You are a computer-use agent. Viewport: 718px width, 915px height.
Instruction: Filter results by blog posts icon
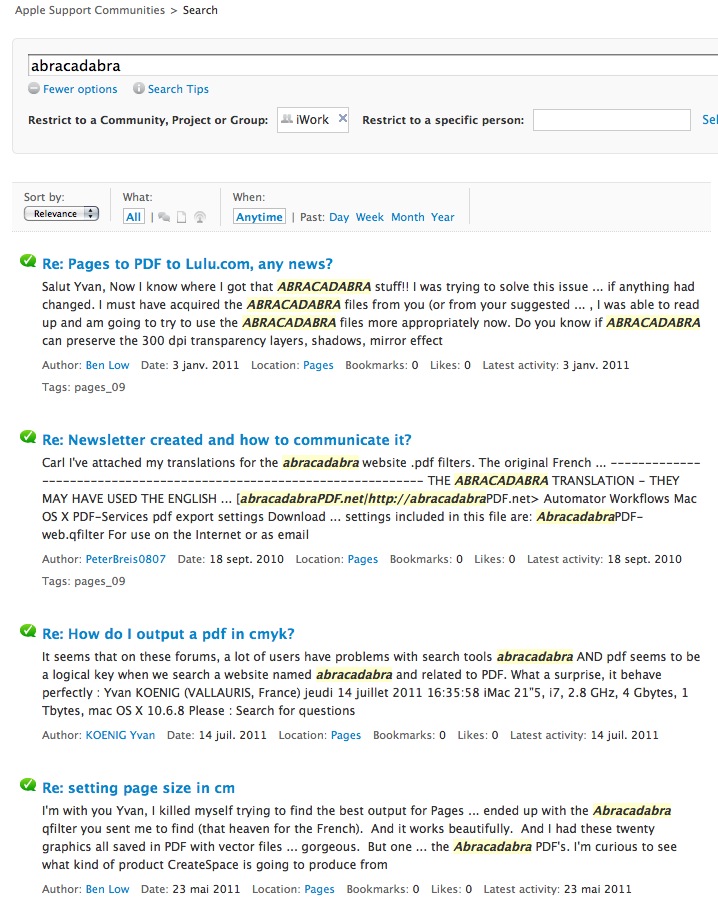point(200,217)
